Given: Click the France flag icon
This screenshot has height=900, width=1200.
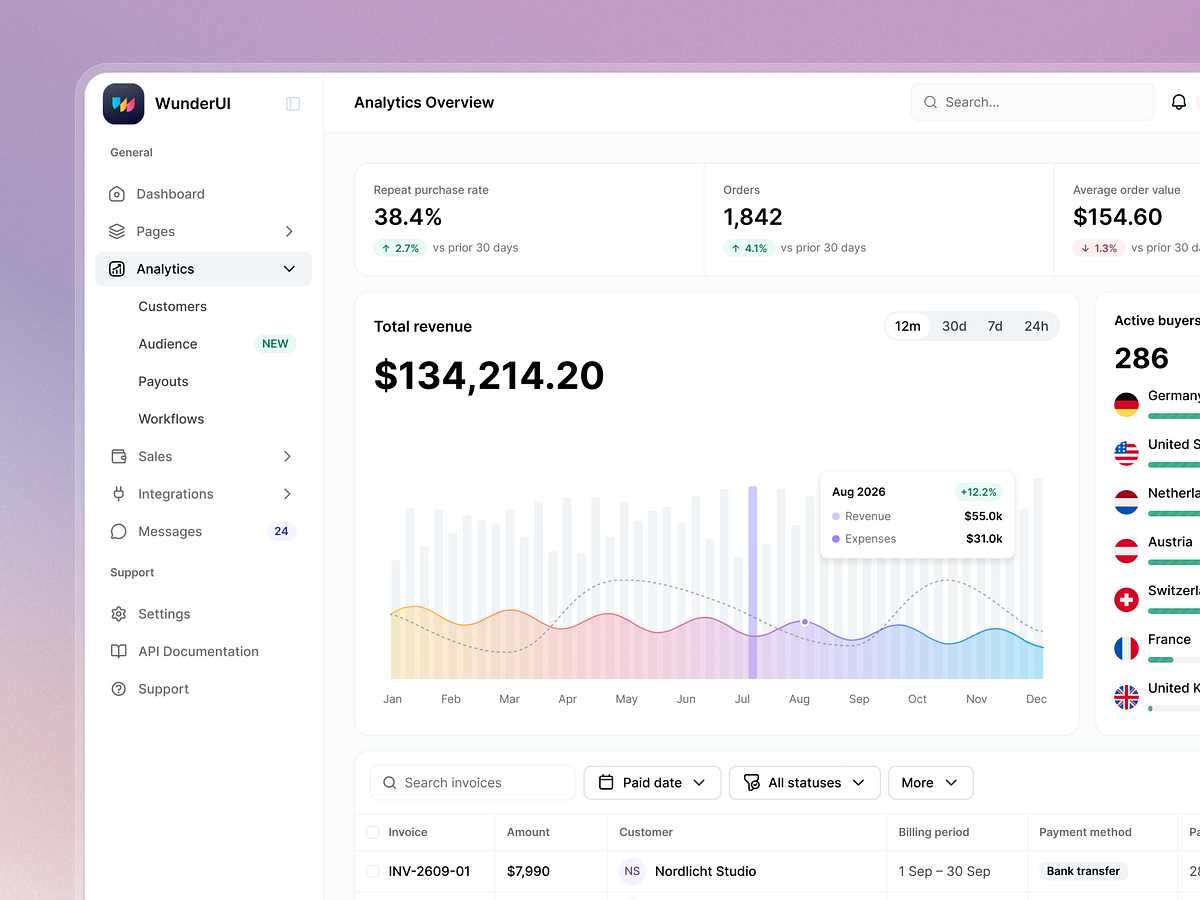Looking at the screenshot, I should click(x=1126, y=648).
